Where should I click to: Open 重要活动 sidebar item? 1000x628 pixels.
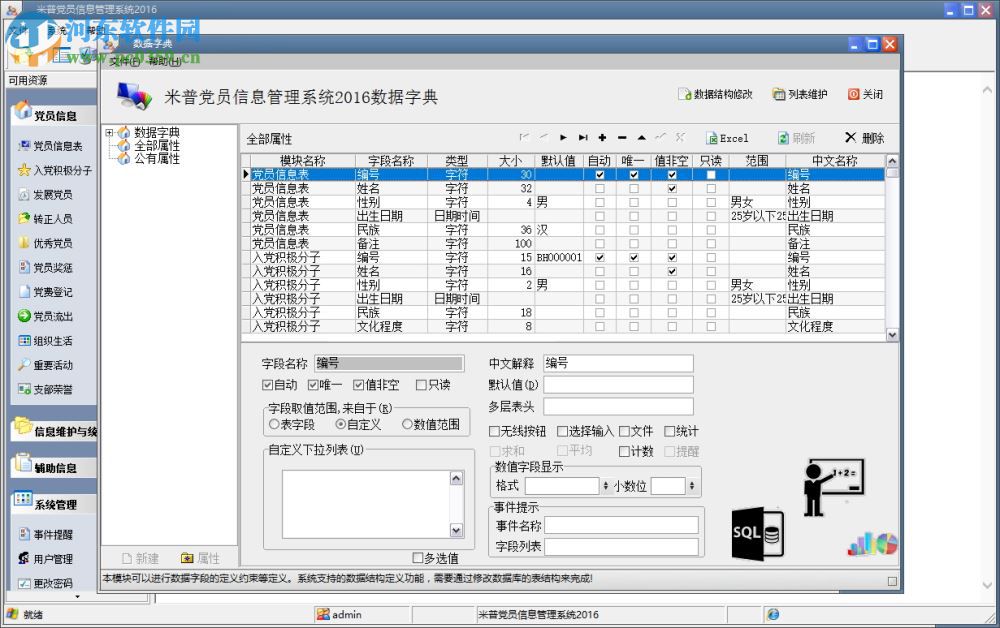coord(45,365)
